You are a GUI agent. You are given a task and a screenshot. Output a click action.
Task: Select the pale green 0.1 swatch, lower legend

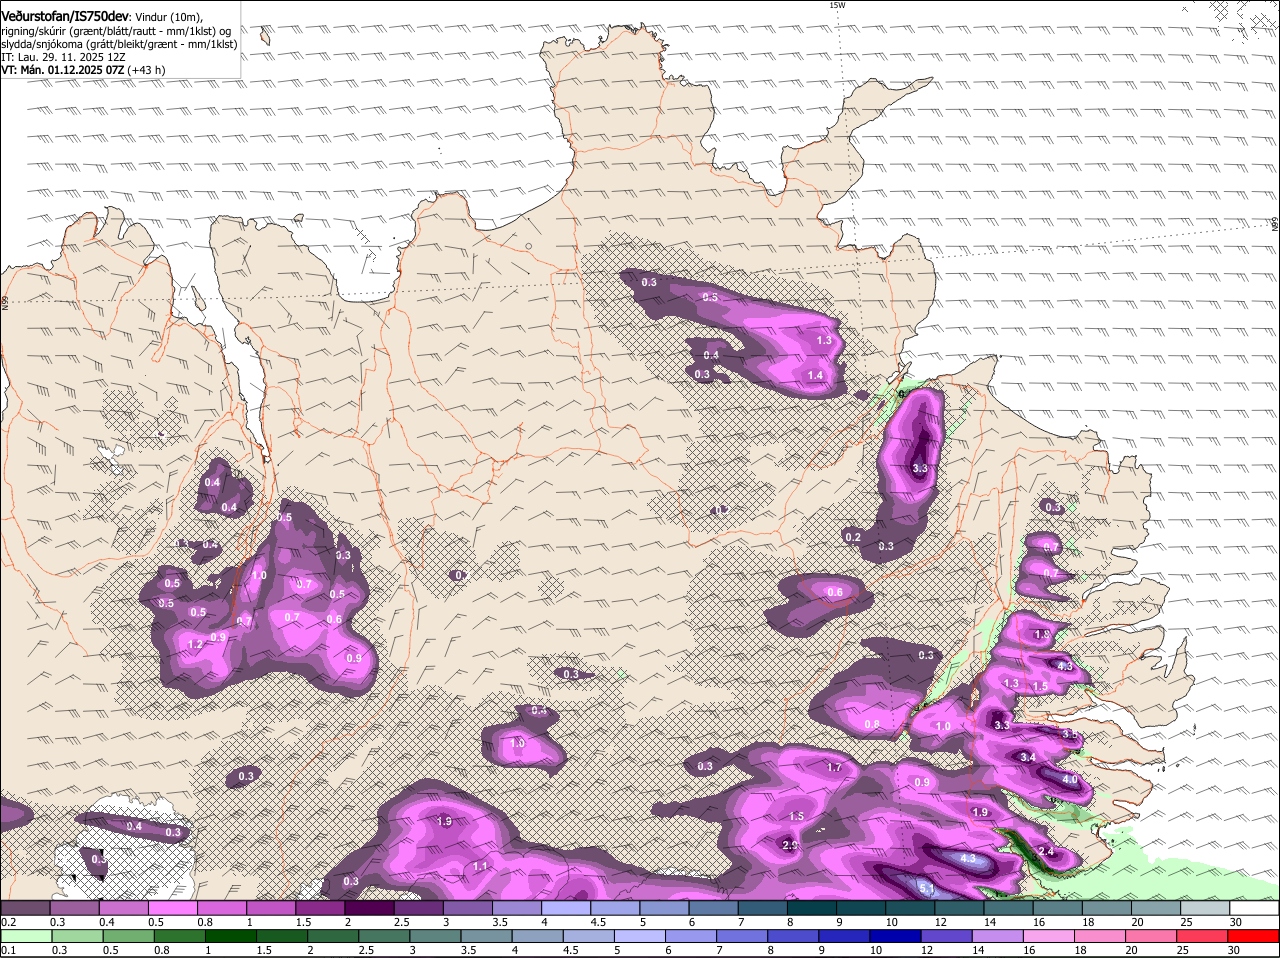[x=25, y=936]
